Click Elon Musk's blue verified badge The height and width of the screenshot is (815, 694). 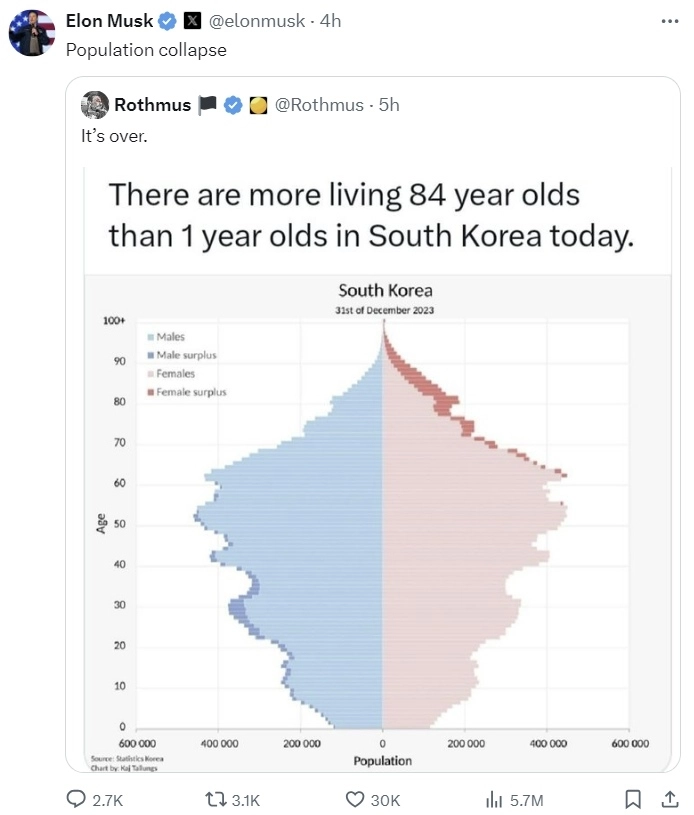(x=167, y=21)
